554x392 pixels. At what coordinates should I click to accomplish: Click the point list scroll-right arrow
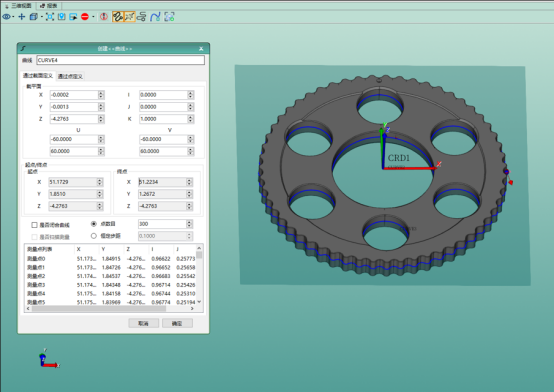[192, 309]
